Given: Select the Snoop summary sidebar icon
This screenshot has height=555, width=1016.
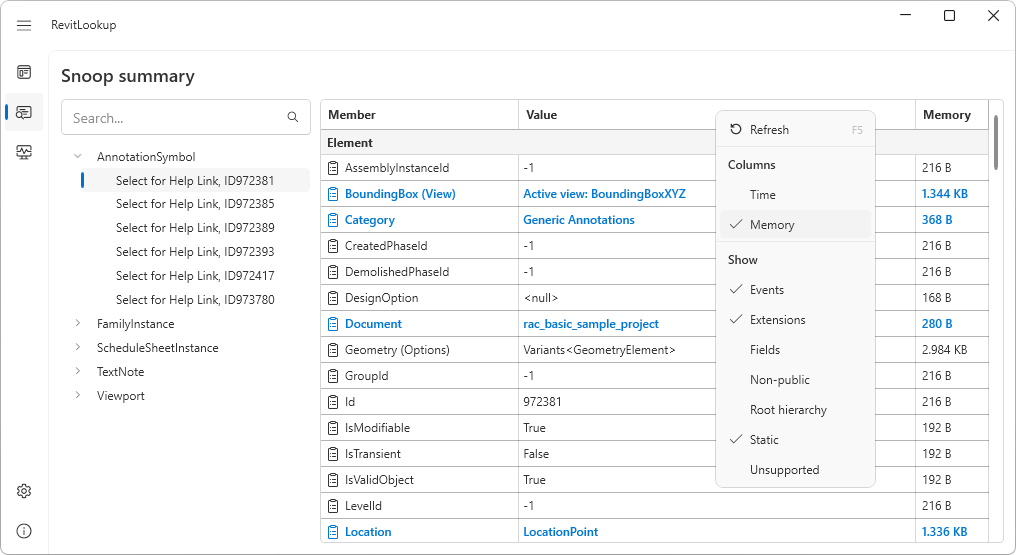Looking at the screenshot, I should click(24, 112).
